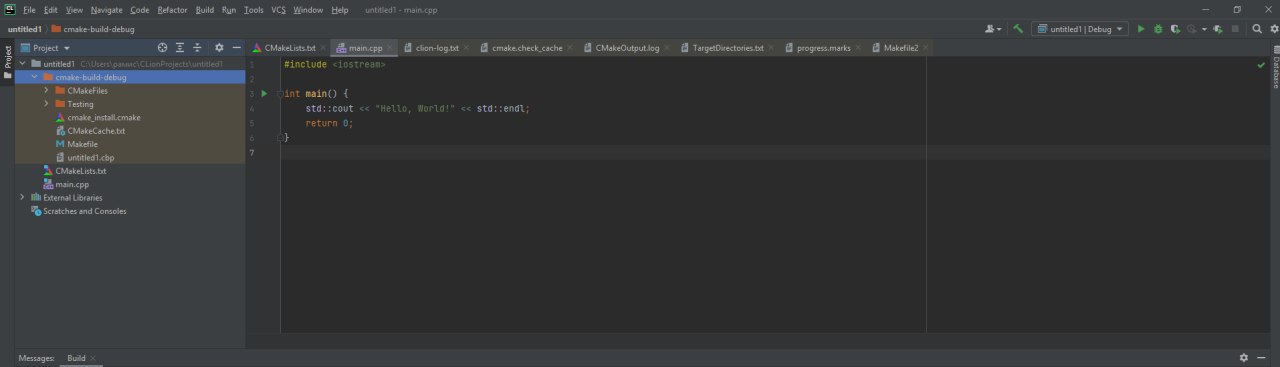Switch to cmake.check_cache editor tab
The width and height of the screenshot is (1280, 367).
click(x=527, y=47)
